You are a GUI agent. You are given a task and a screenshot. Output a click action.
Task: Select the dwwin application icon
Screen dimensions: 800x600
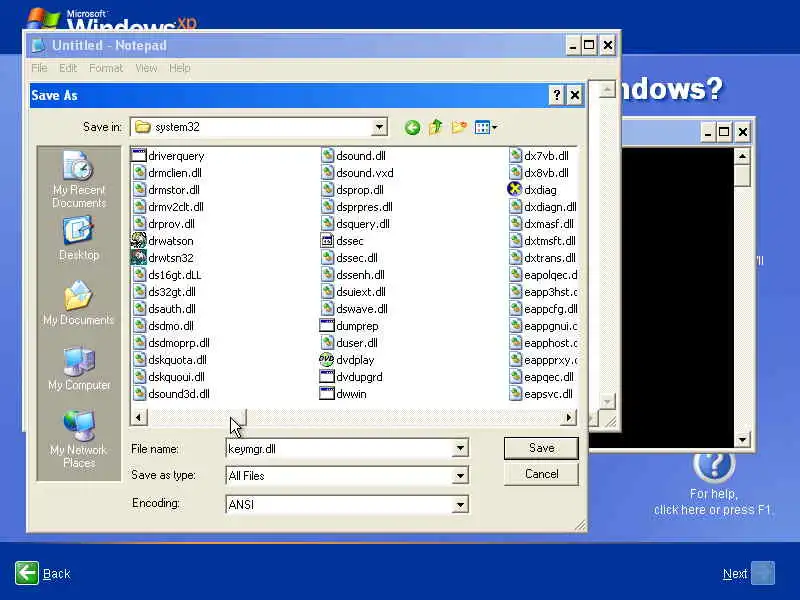tap(327, 393)
